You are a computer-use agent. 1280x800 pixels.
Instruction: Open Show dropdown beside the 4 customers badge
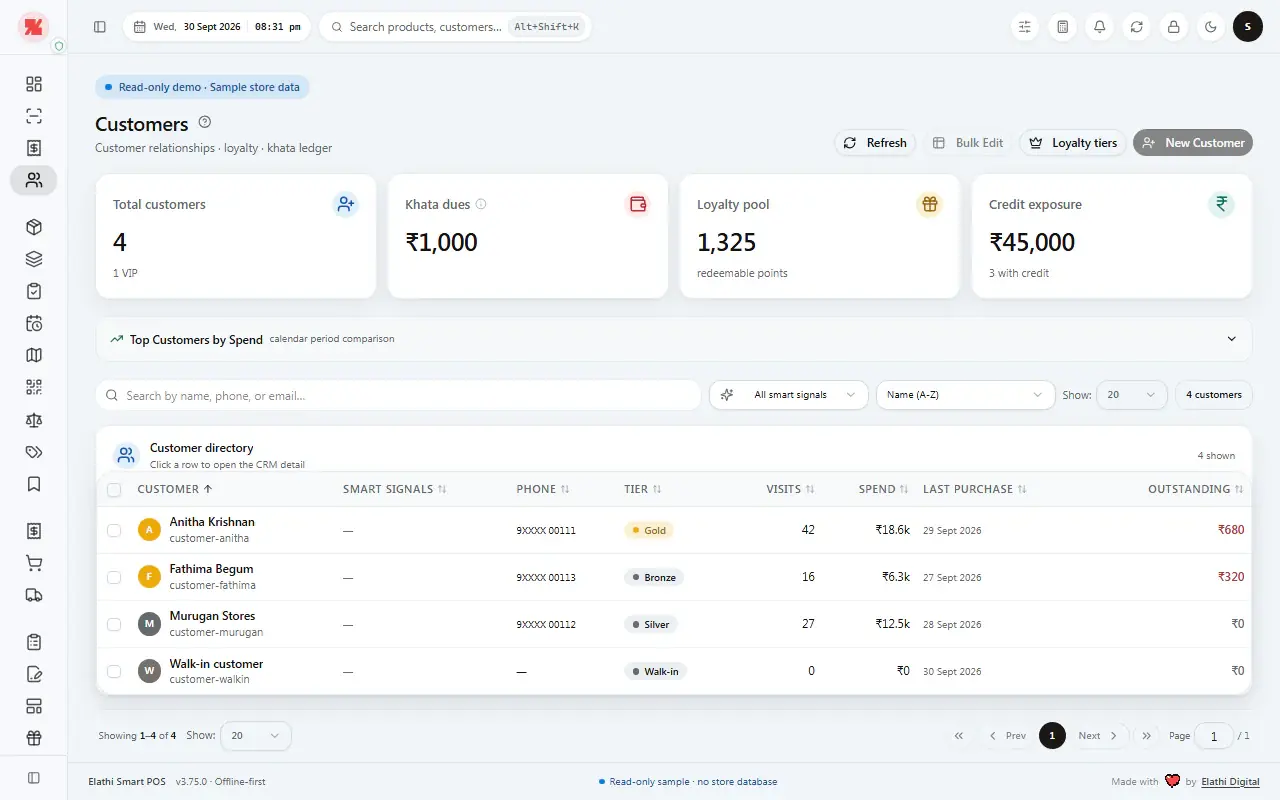pyautogui.click(x=1132, y=395)
